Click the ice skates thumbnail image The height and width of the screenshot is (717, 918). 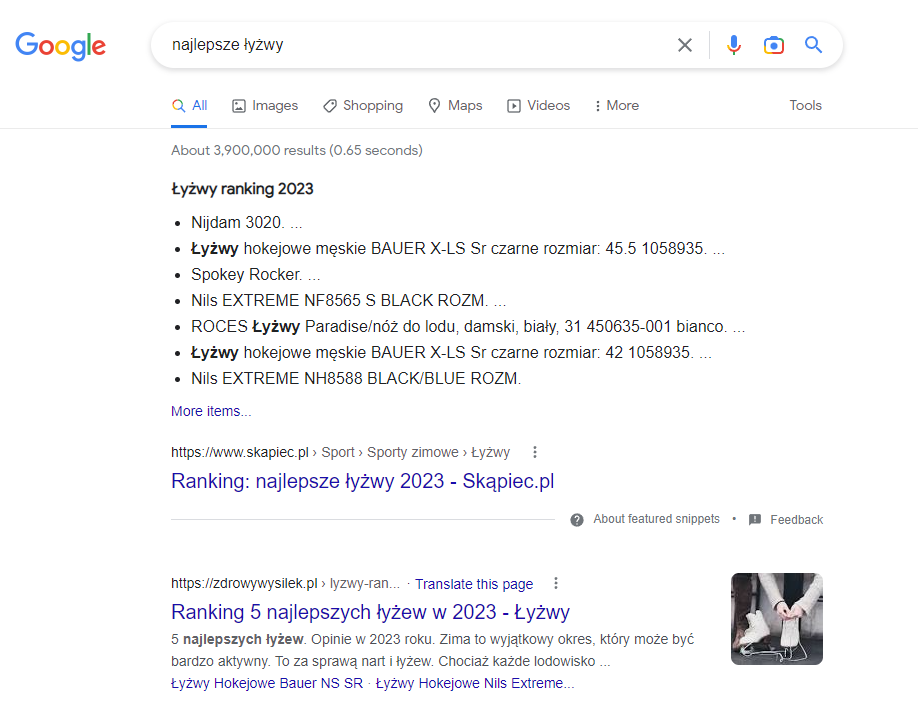pyautogui.click(x=776, y=619)
